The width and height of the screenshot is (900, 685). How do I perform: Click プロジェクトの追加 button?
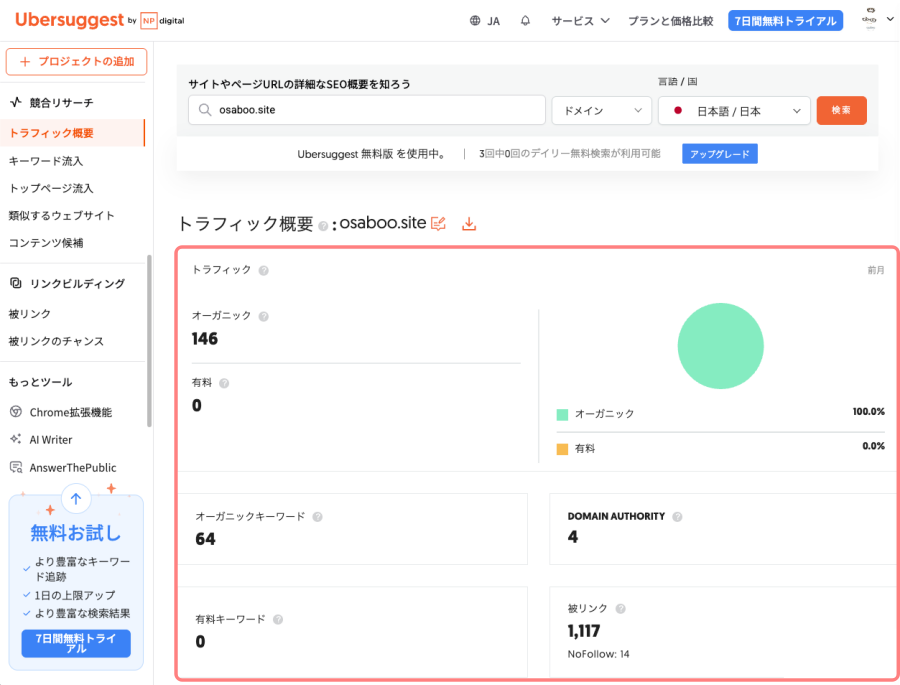point(76,61)
